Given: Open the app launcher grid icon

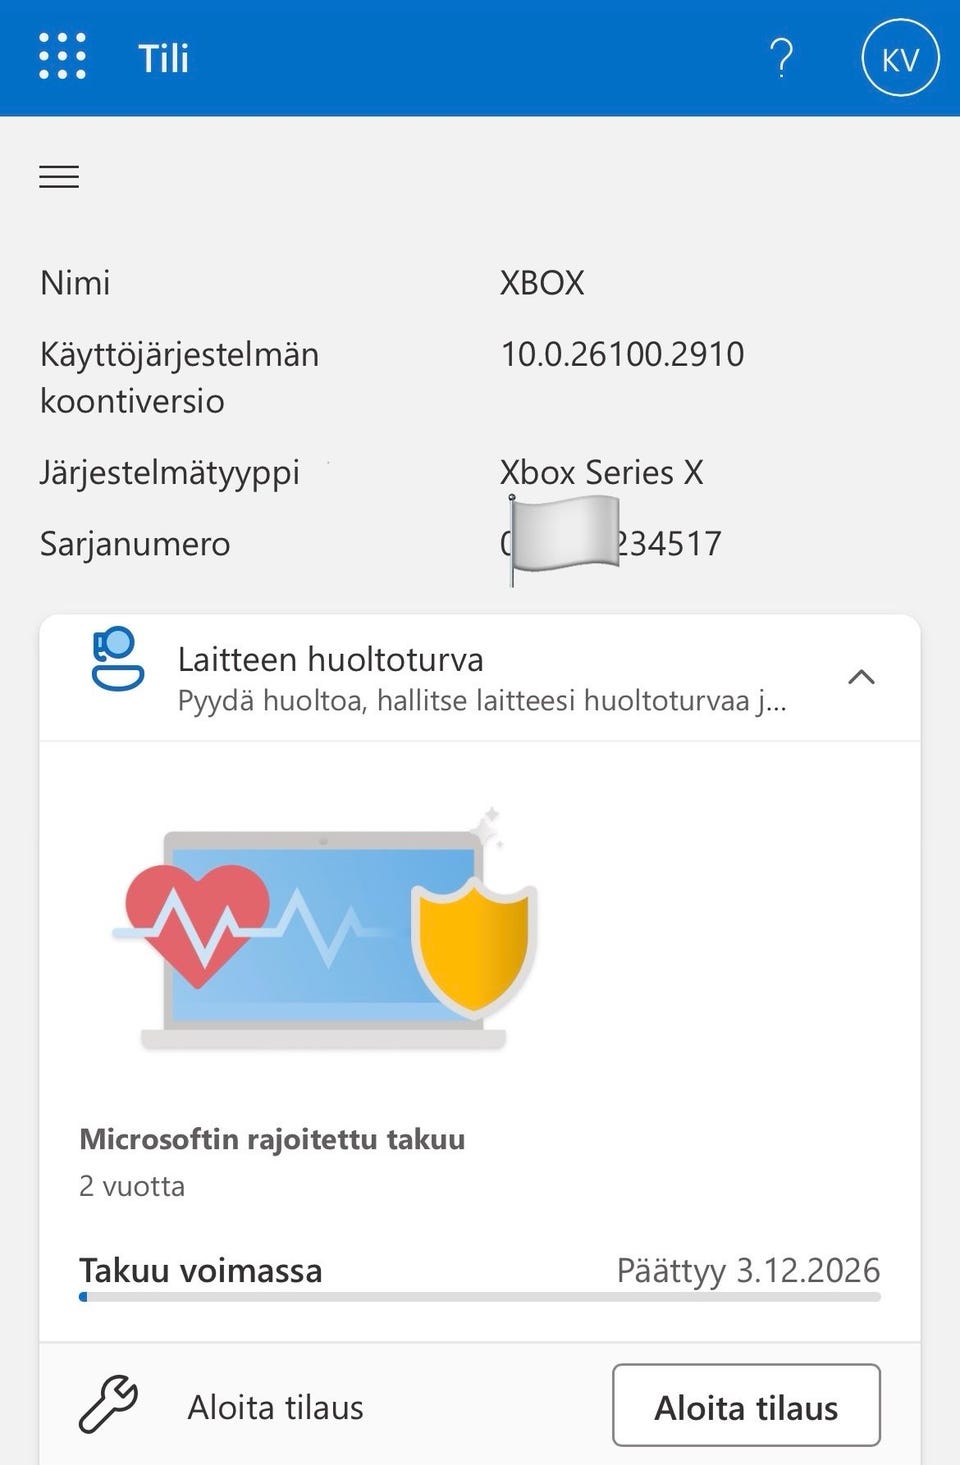Looking at the screenshot, I should click(62, 57).
